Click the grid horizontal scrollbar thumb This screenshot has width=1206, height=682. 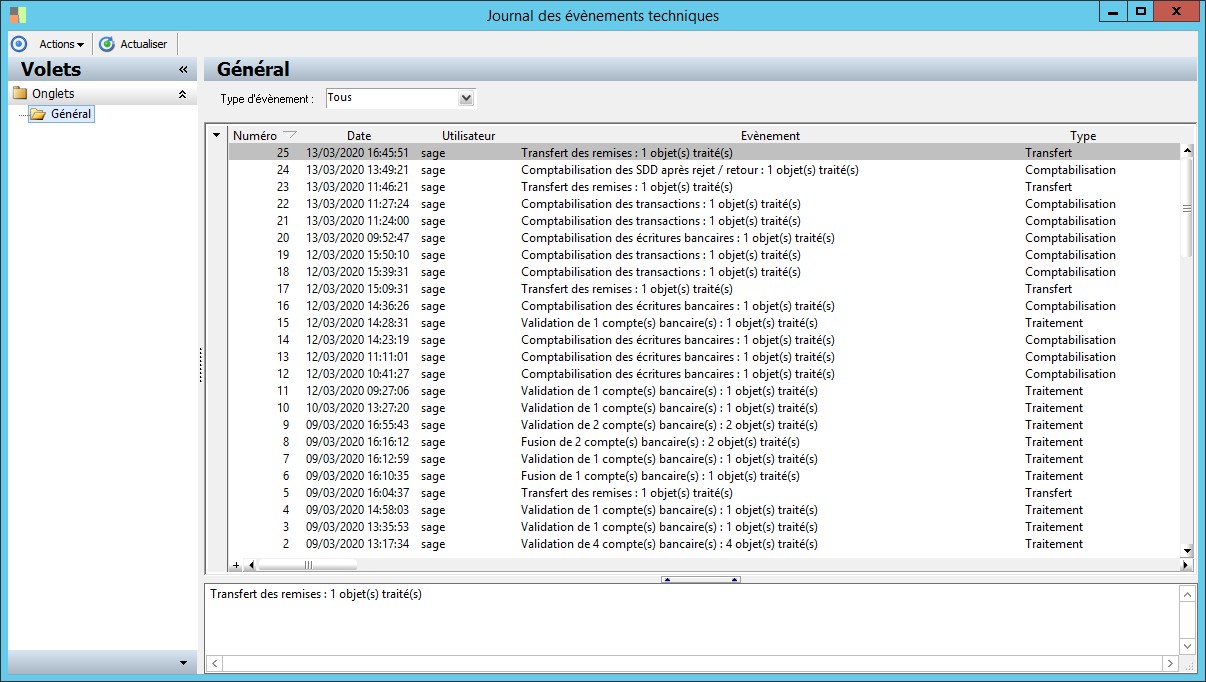pos(309,565)
